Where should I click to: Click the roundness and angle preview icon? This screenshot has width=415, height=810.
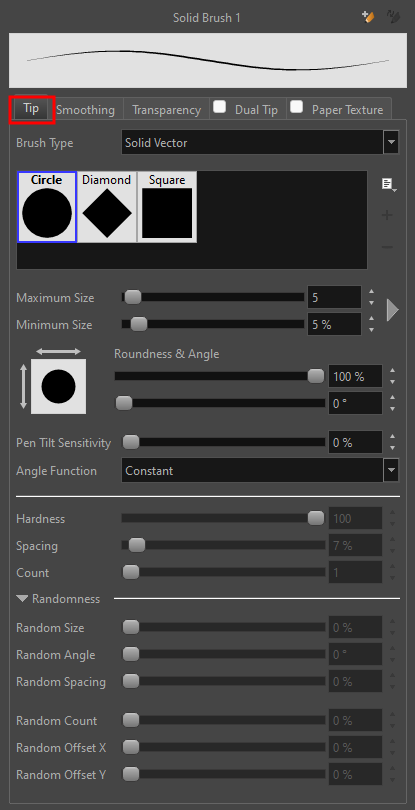tap(58, 386)
